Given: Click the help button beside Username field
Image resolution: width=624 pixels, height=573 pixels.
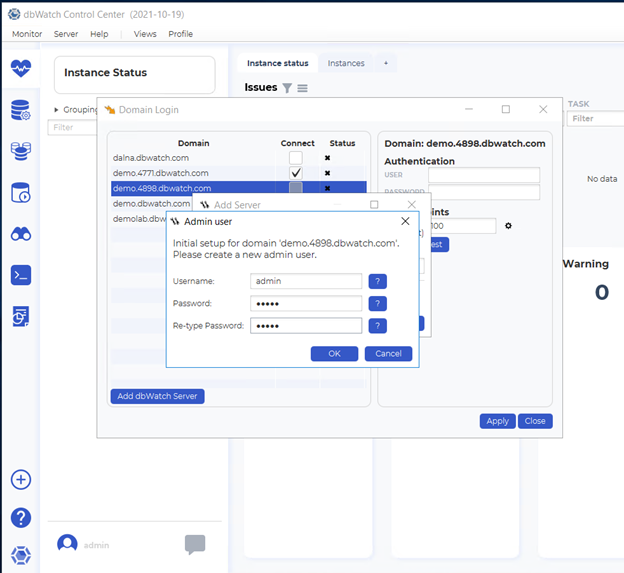Looking at the screenshot, I should point(377,281).
